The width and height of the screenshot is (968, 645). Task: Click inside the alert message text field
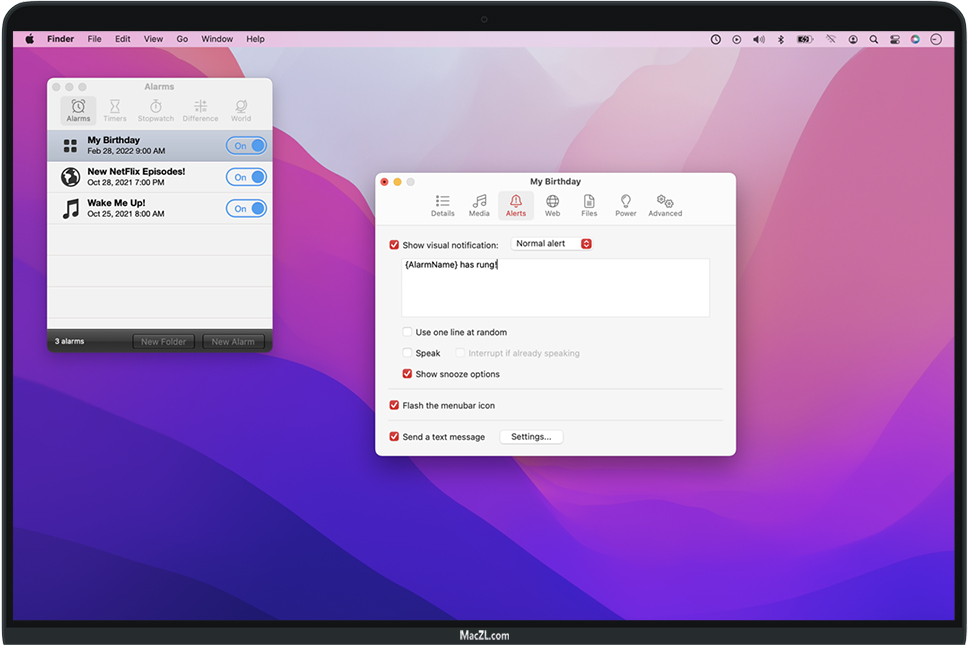tap(555, 288)
